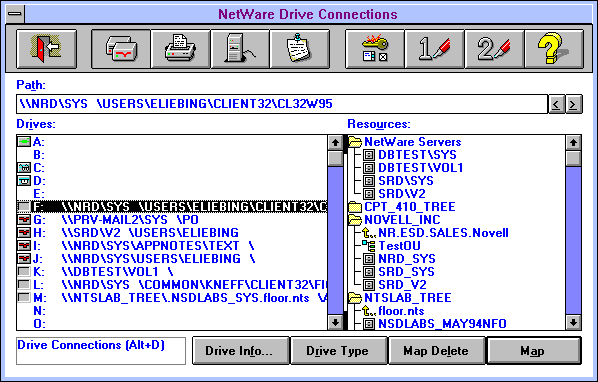Screen dimensions: 598x382
Task: Go up a level via NR.ESD.SALES.Novell
Action: (x=369, y=233)
